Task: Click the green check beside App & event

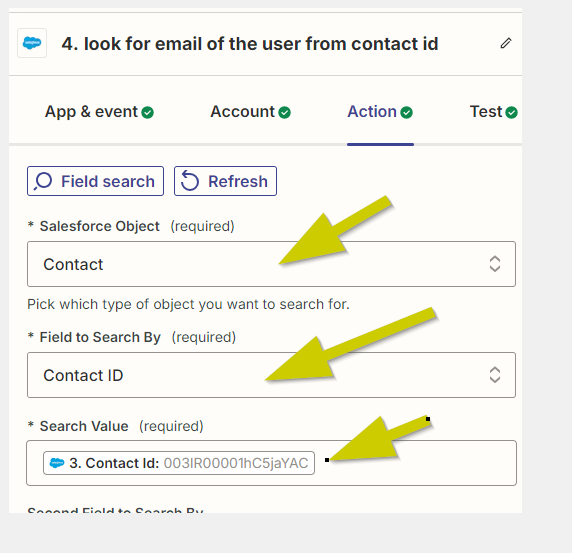Action: coord(148,112)
